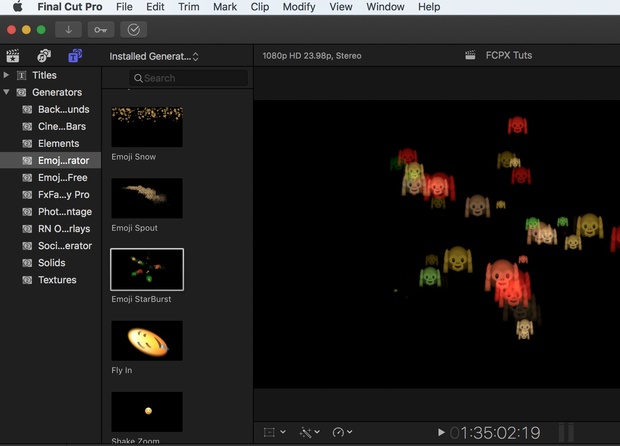The width and height of the screenshot is (620, 446).
Task: Click the Solids category icon
Action: tap(27, 263)
